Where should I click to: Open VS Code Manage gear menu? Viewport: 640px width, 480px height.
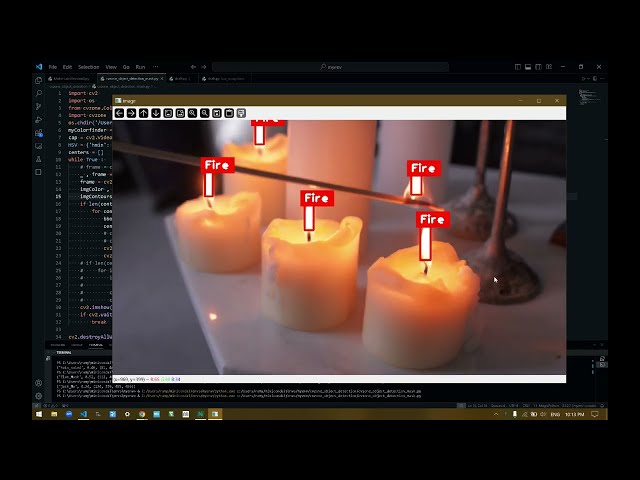point(39,396)
